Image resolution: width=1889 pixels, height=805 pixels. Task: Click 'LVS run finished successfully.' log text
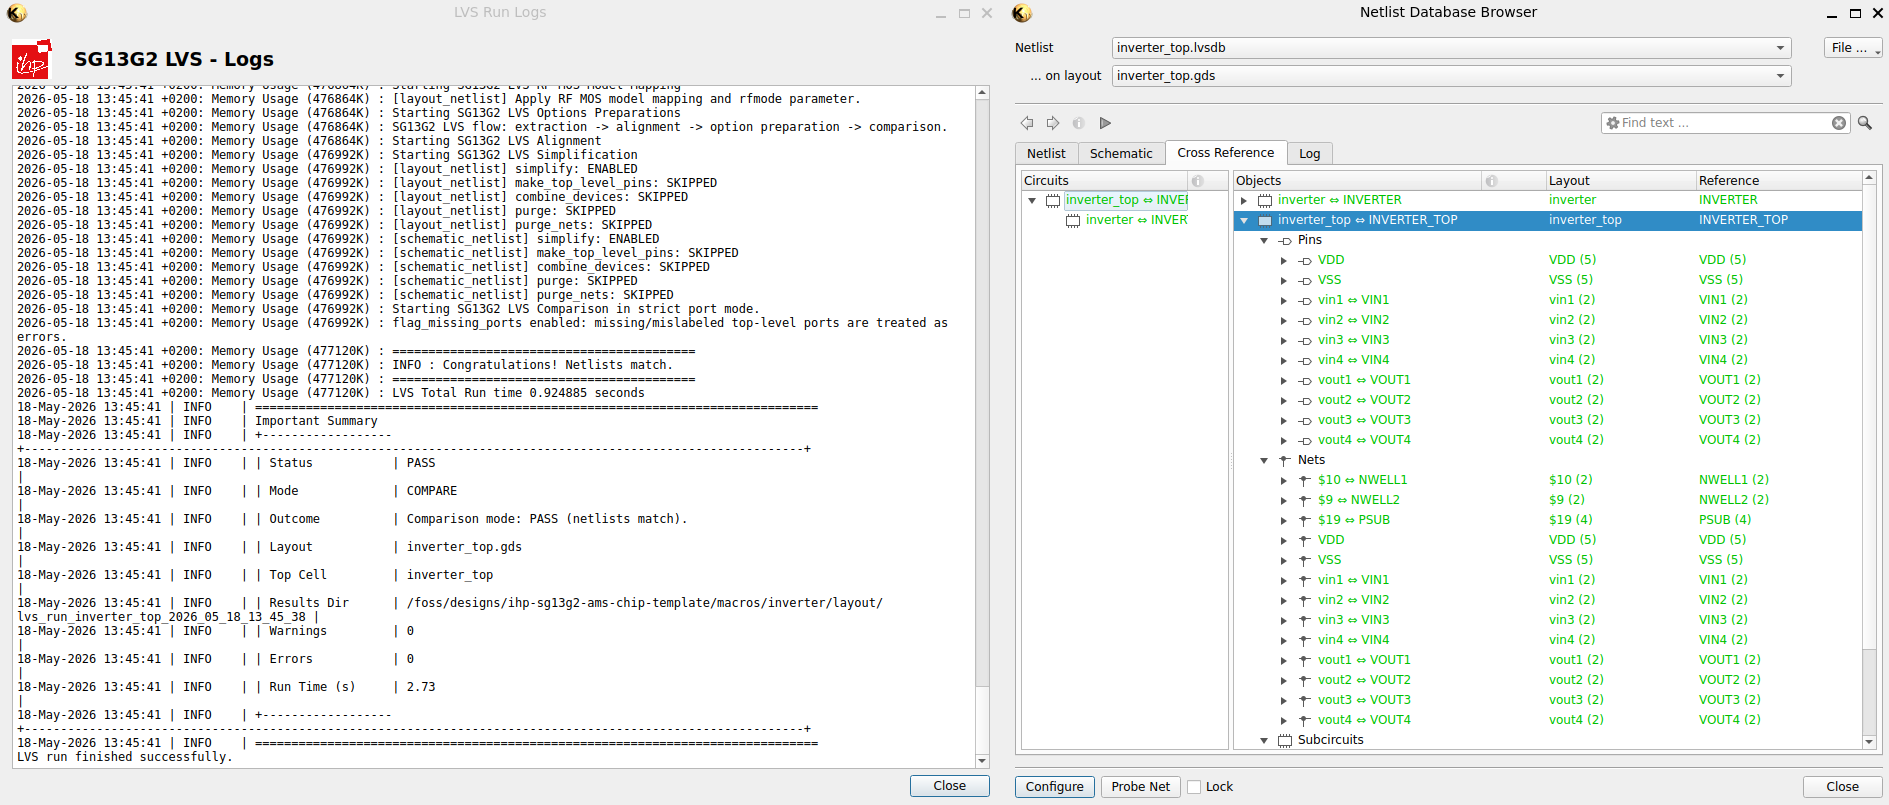[125, 757]
